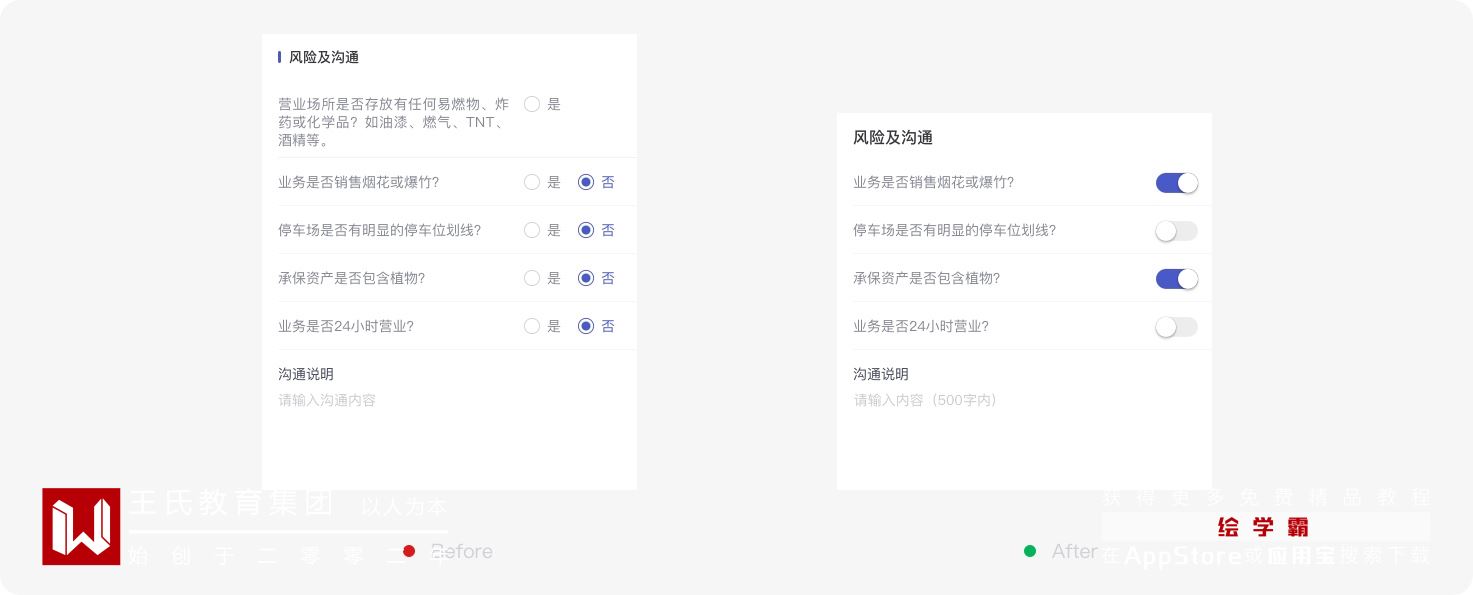Screen dimensions: 1473x595
Task: Click 承保资产是否包含植物 text in After form
Action: tap(926, 278)
